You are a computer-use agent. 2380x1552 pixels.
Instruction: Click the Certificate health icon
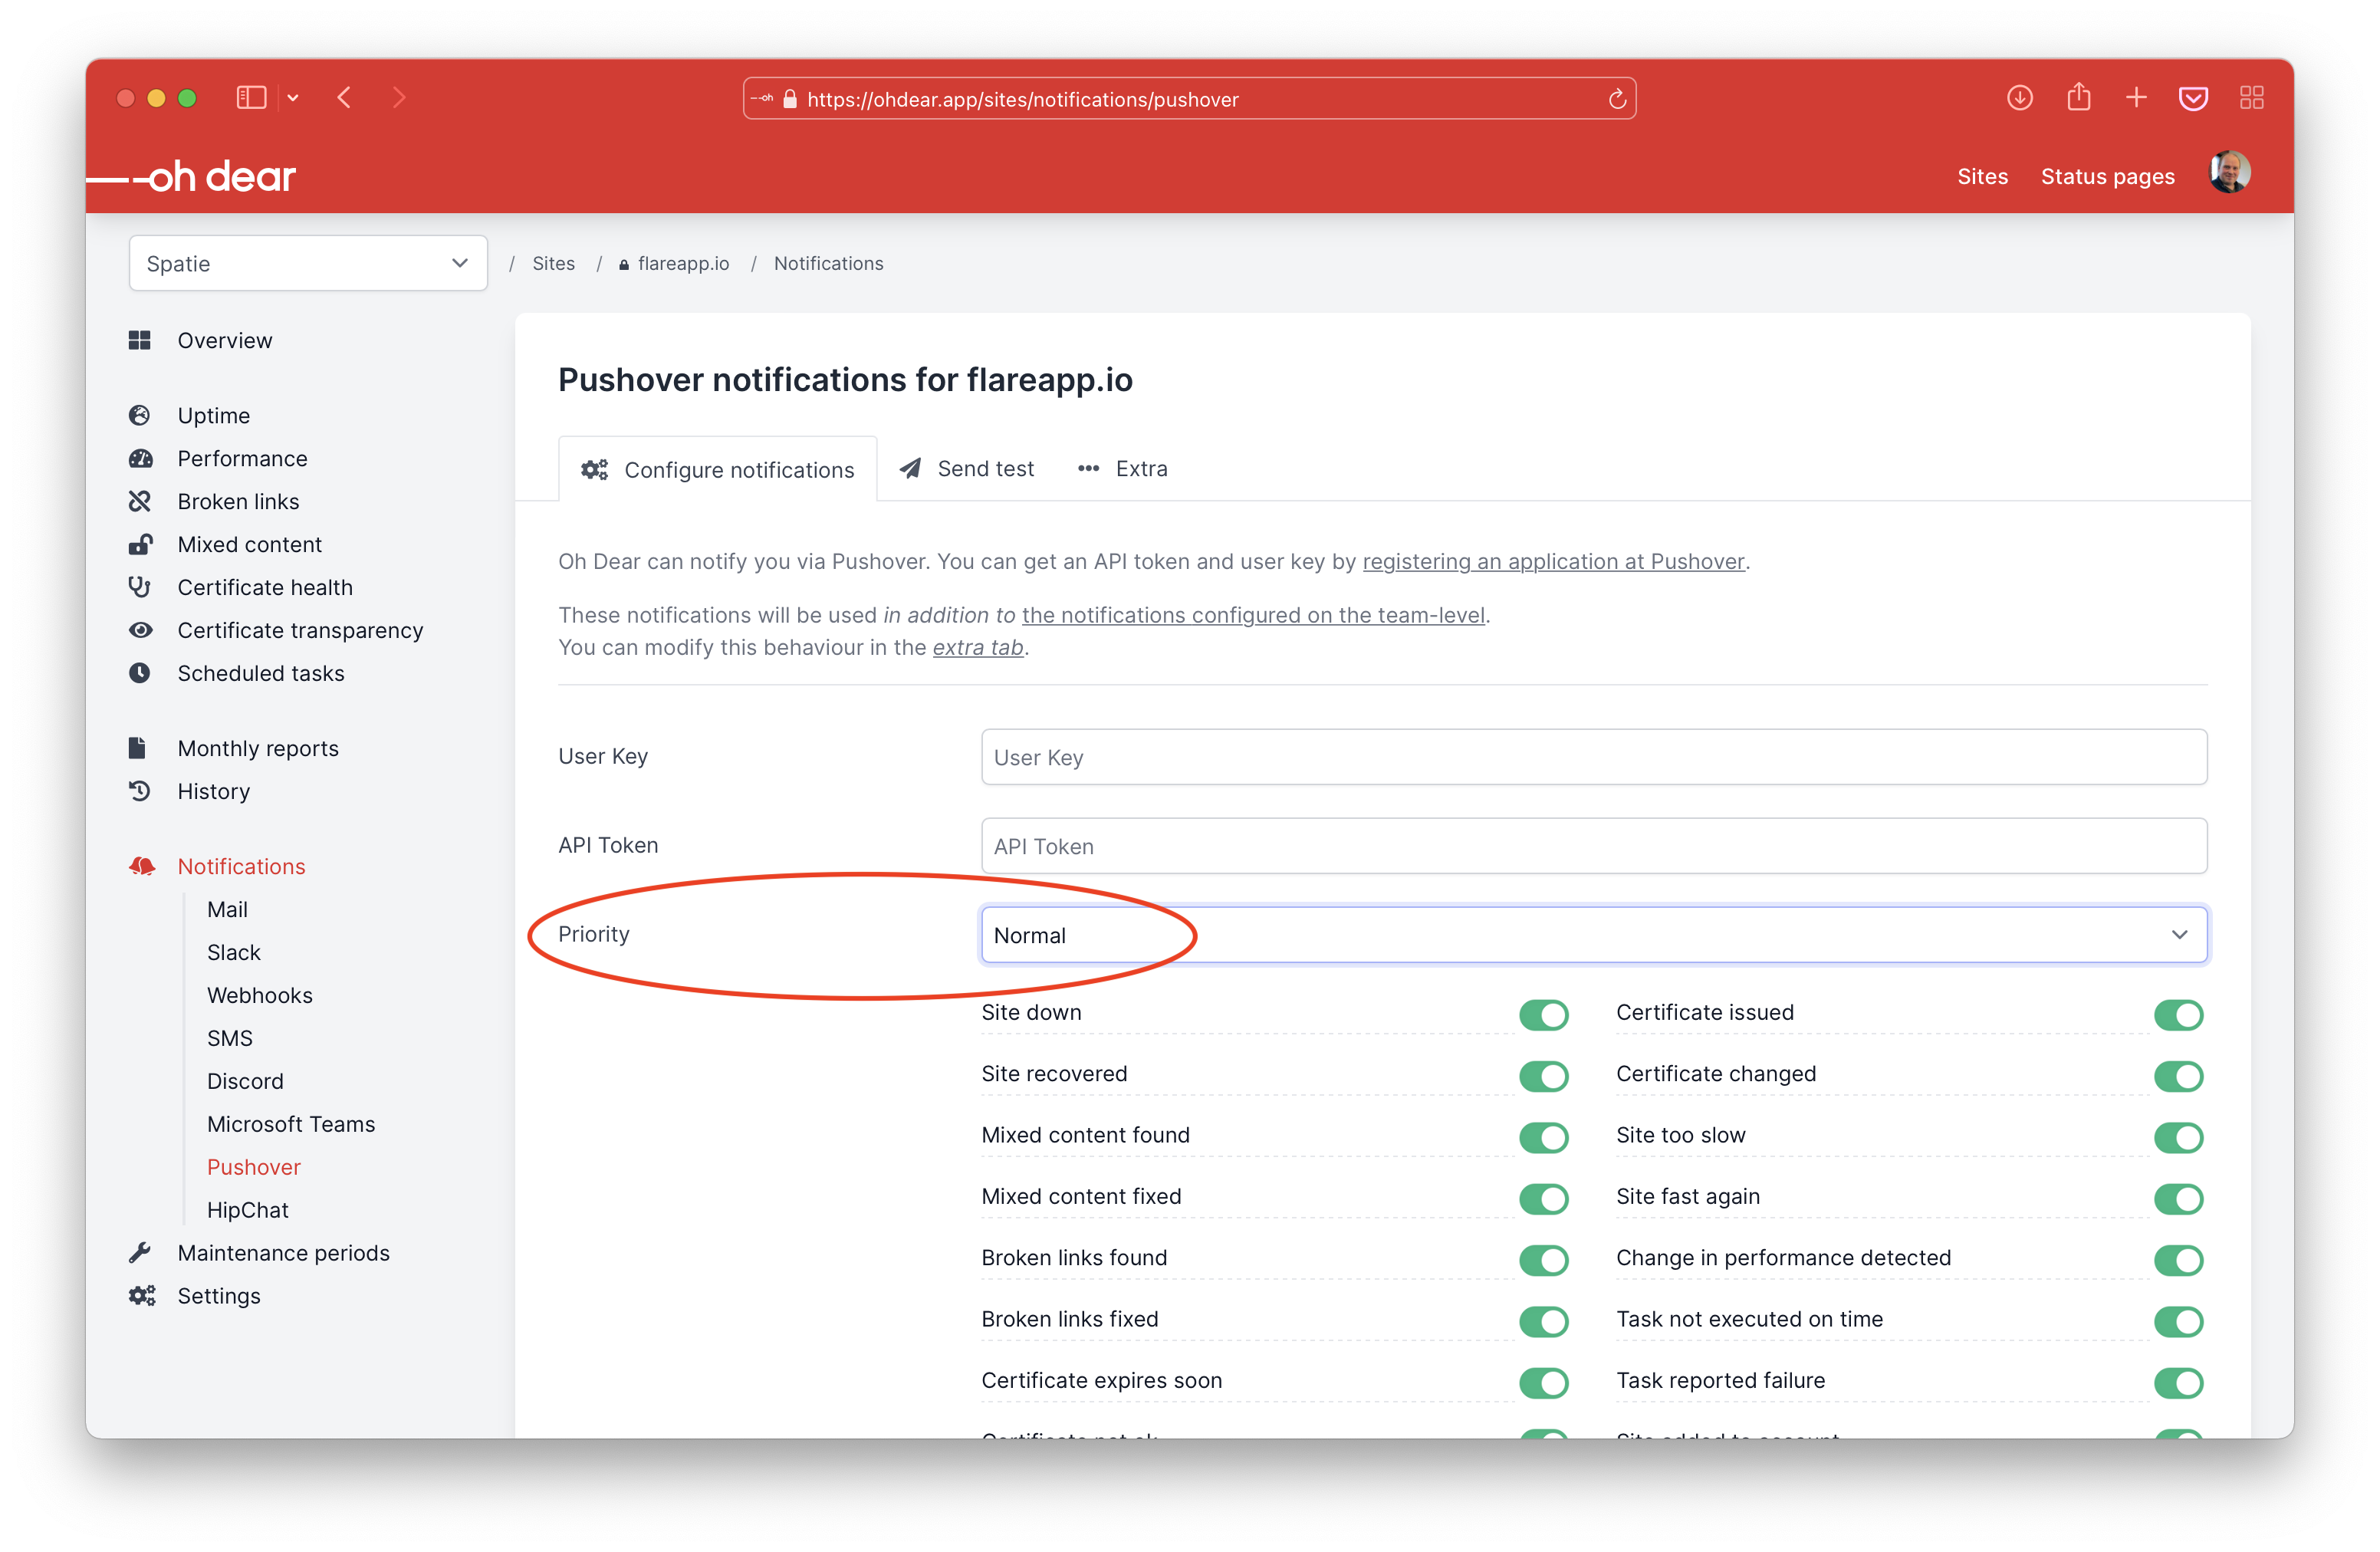143,586
